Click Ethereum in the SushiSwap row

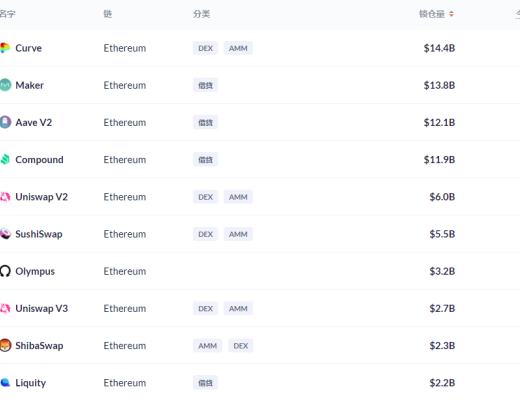pos(125,234)
